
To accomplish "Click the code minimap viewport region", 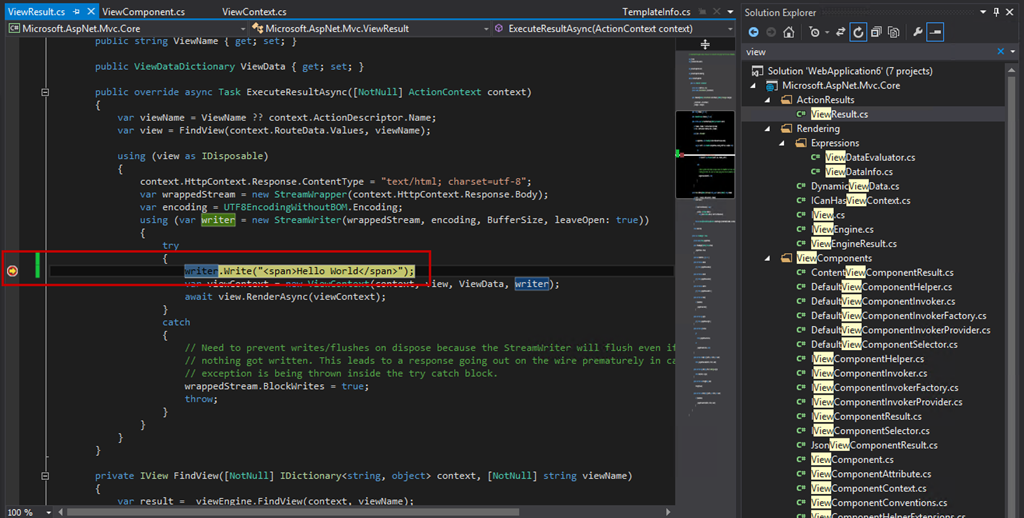I will [705, 154].
